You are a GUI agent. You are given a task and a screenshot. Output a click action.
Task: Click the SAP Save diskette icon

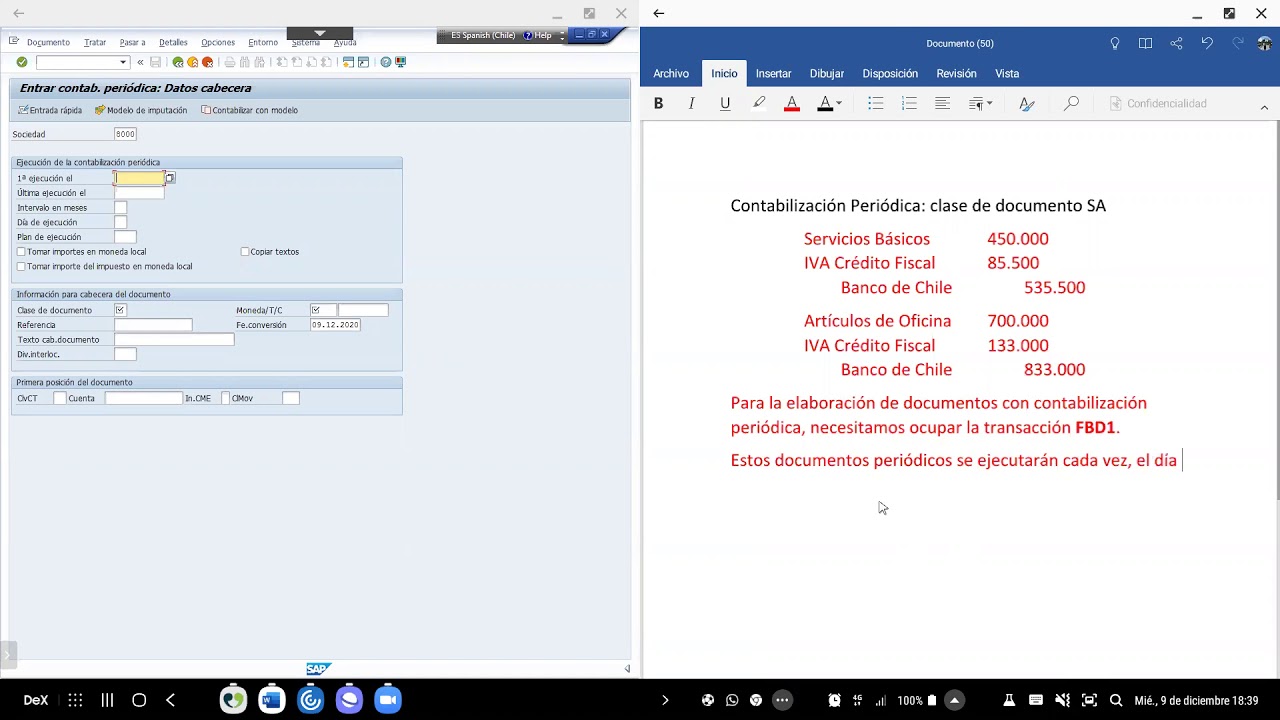(x=155, y=62)
